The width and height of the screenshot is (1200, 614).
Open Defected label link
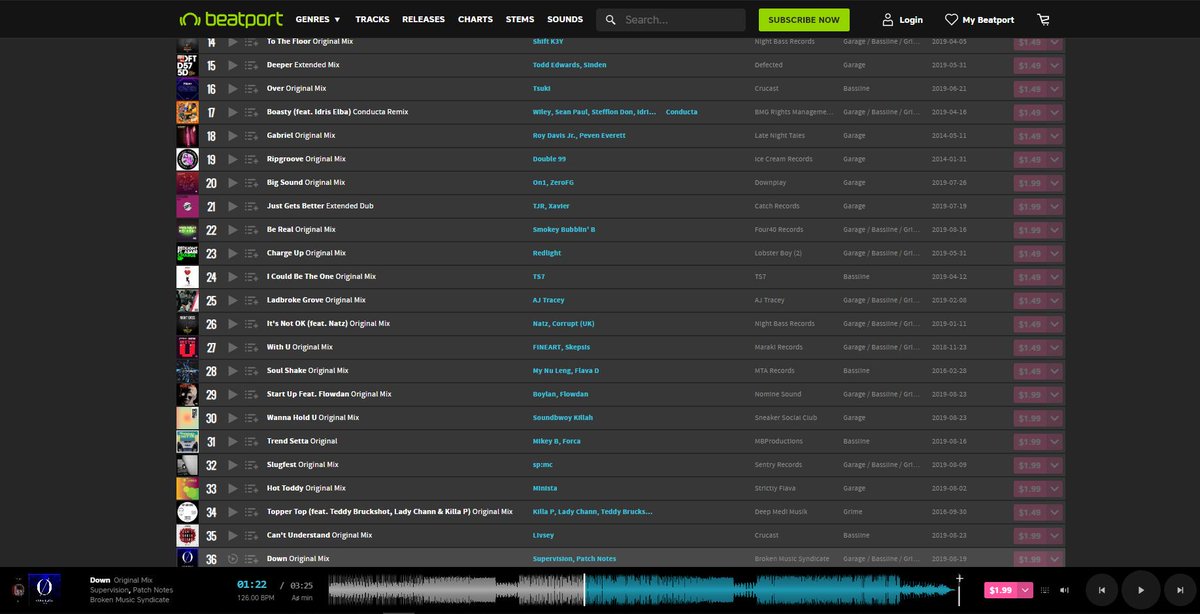click(769, 65)
